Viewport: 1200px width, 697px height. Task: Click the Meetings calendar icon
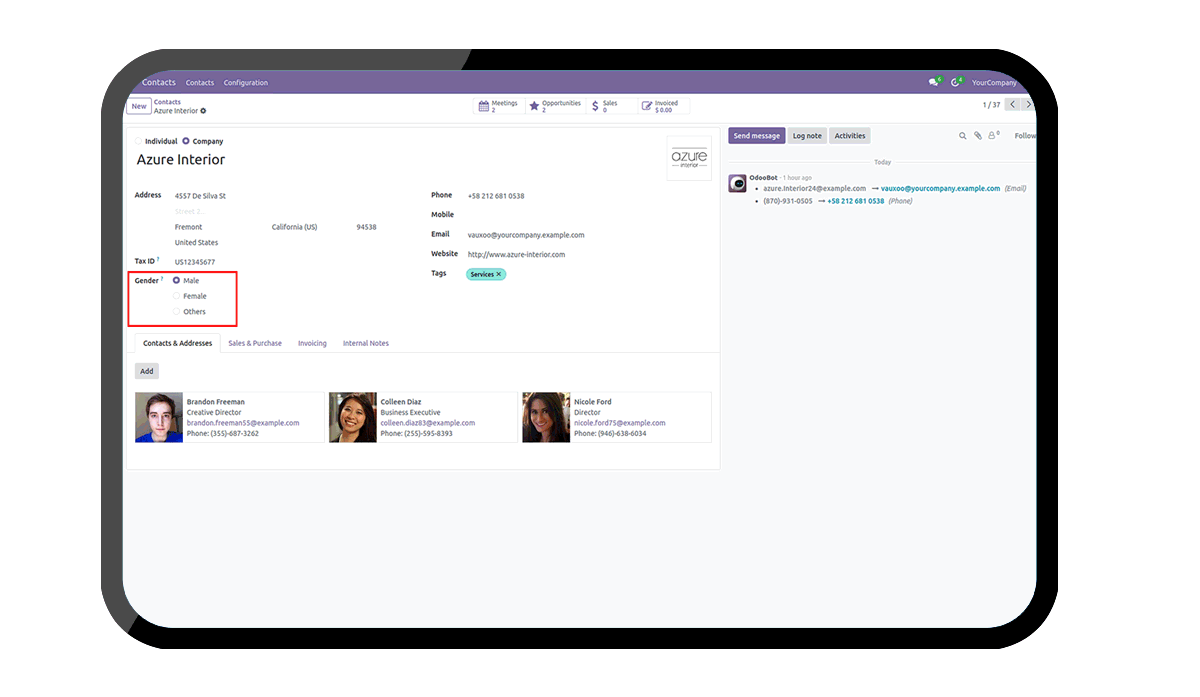484,106
